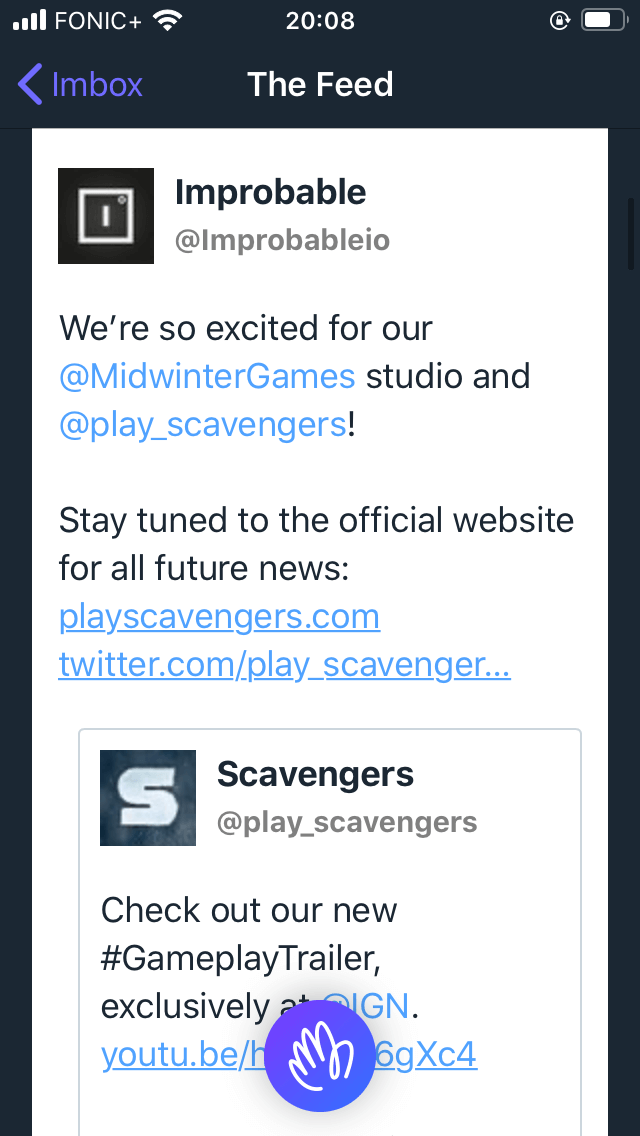This screenshot has height=1136, width=640.
Task: Open playscavengers.com link
Action: (220, 617)
